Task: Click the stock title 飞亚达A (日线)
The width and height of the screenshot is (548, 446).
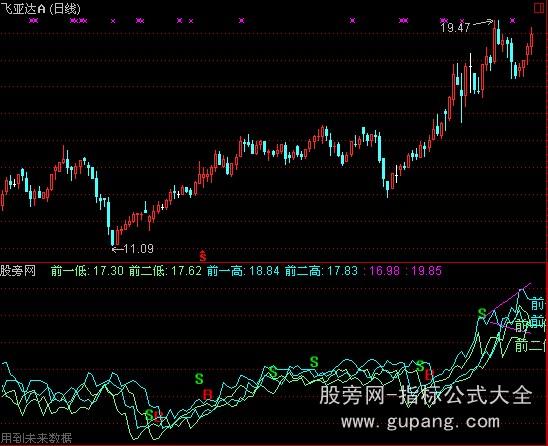Action: pos(41,8)
